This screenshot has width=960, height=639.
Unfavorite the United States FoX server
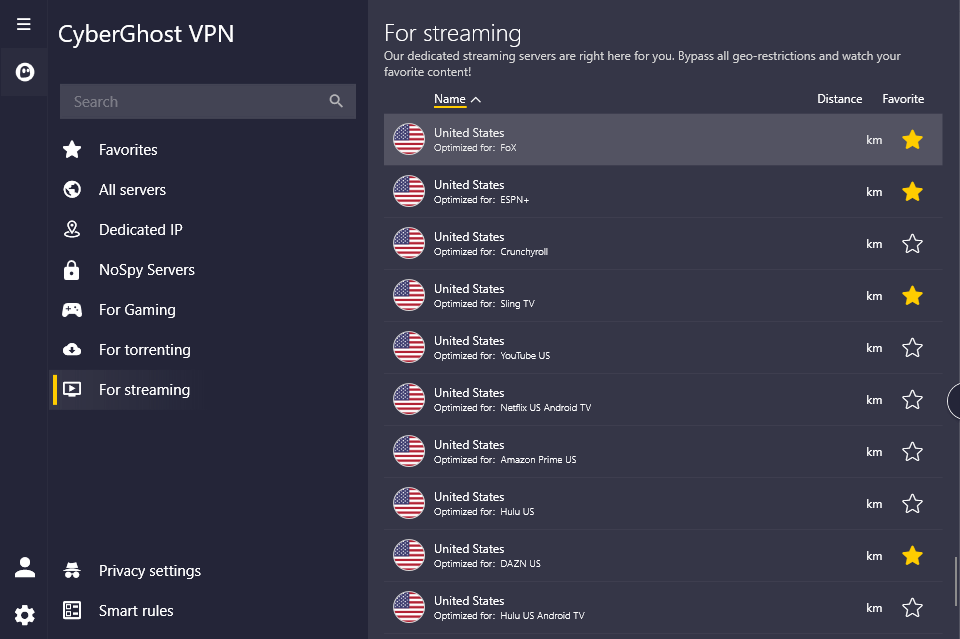tap(912, 140)
